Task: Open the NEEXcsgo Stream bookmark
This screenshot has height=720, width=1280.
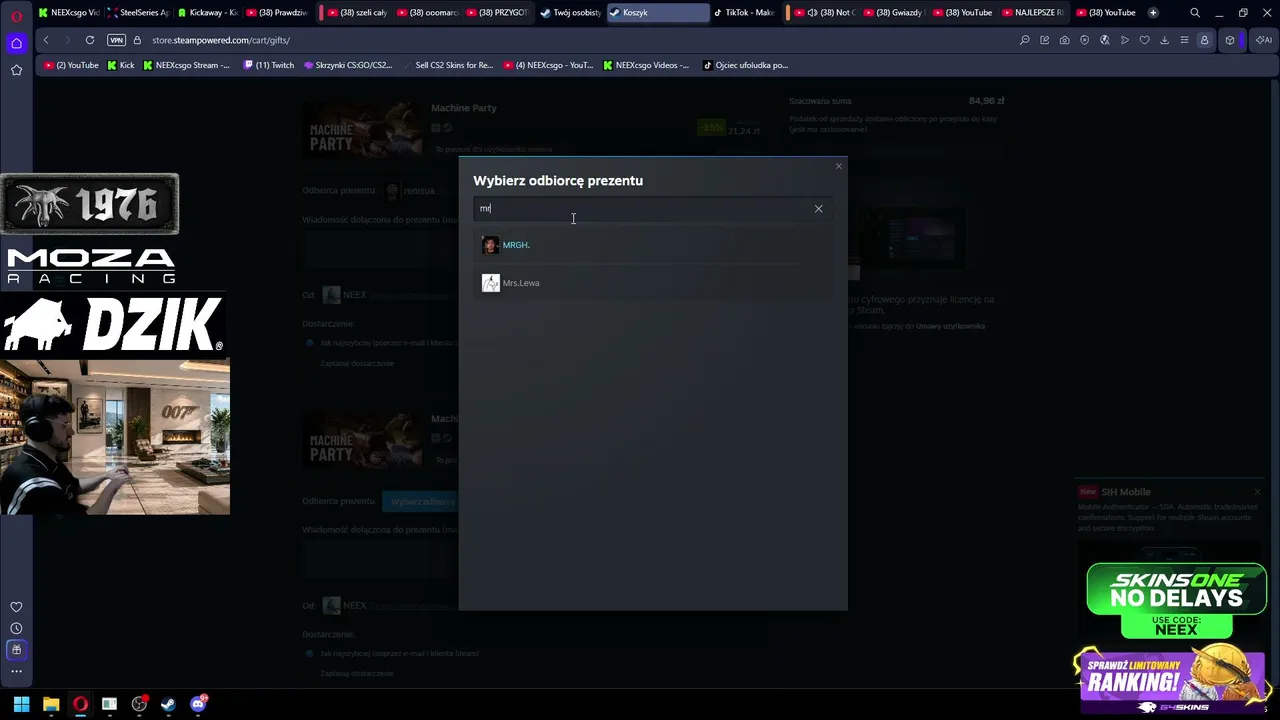Action: click(187, 65)
